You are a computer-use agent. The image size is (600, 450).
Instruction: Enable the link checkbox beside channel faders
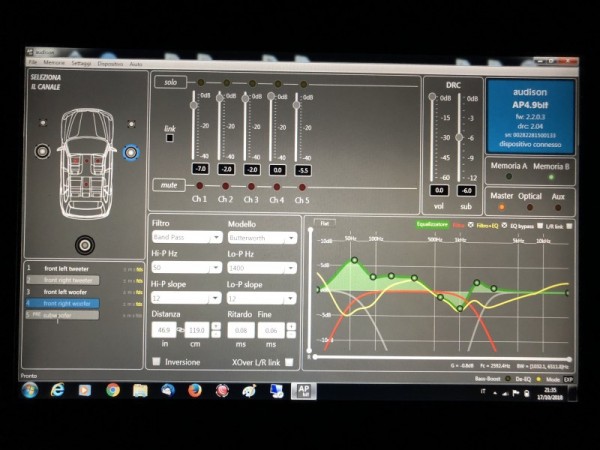pos(170,138)
